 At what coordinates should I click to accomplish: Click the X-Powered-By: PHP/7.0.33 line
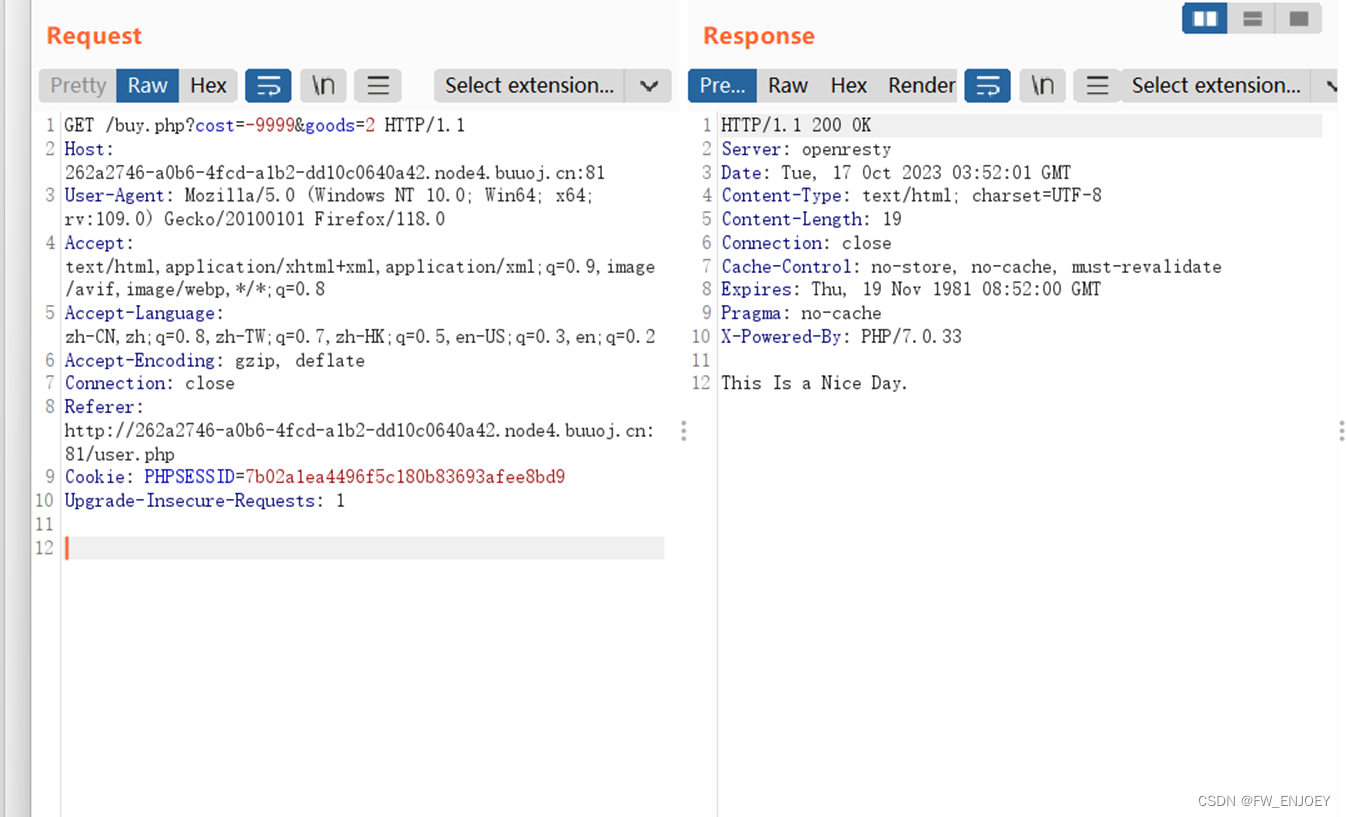pyautogui.click(x=841, y=337)
